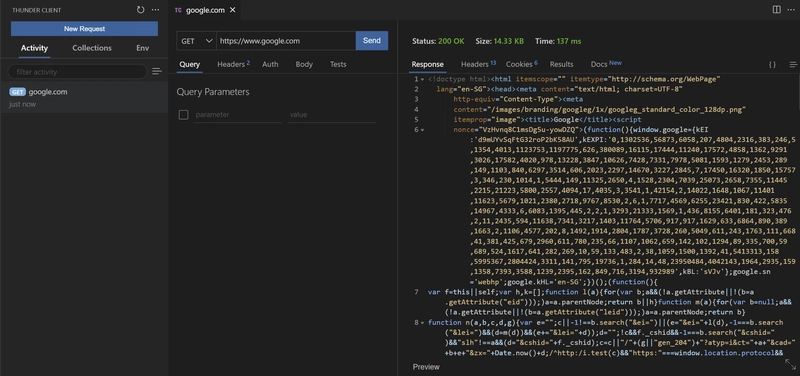This screenshot has width=800, height=376.
Task: Focus the filter activity input
Action: click(x=77, y=72)
